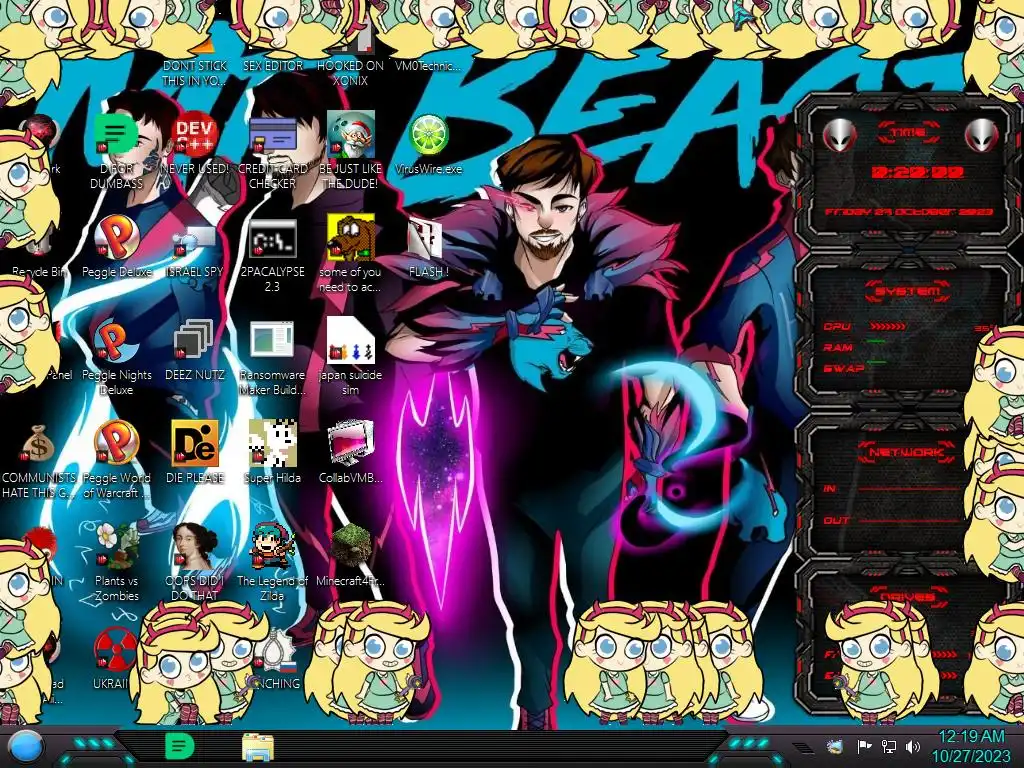Click the network IN traffic line
This screenshot has height=768, width=1024.
pos(910,488)
